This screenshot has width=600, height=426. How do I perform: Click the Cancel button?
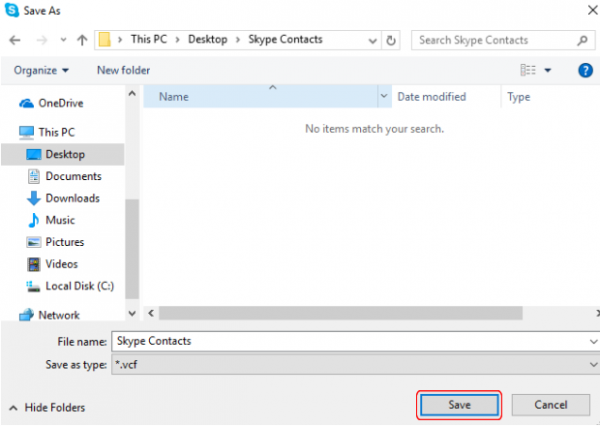click(551, 404)
